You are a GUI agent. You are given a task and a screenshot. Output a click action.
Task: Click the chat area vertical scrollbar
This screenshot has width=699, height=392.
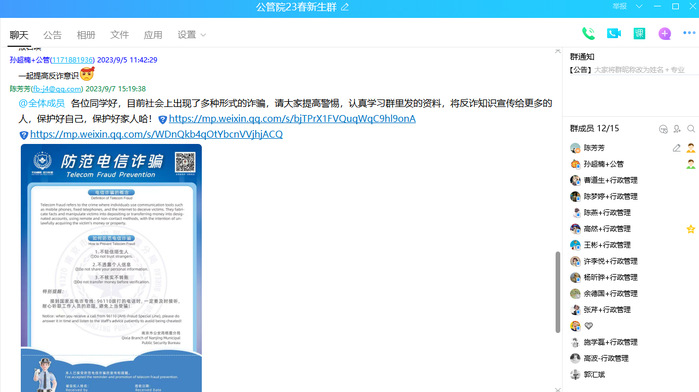557,292
